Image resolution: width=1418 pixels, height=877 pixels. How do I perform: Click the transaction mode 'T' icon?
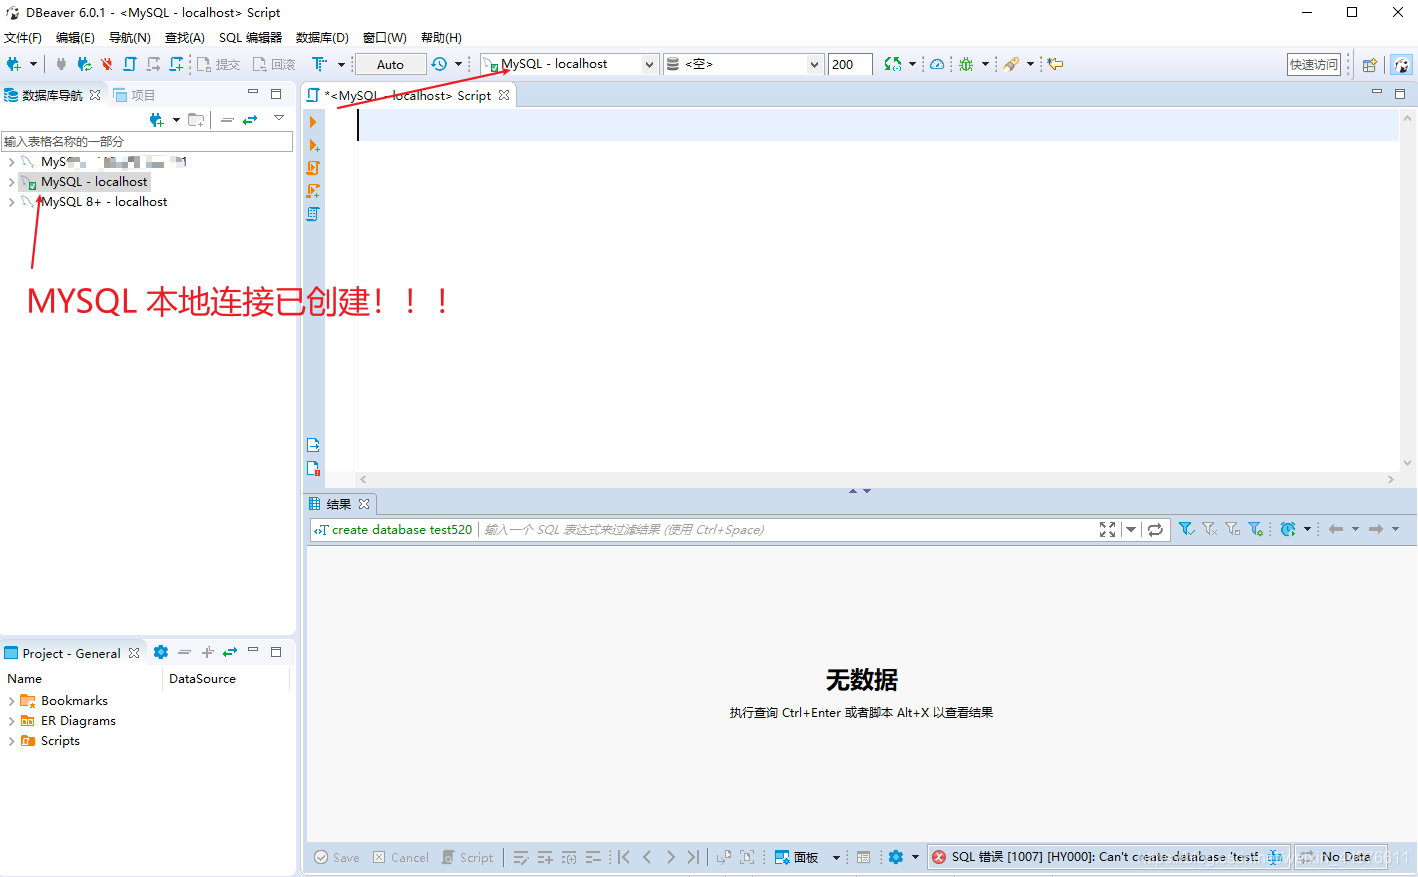[319, 64]
